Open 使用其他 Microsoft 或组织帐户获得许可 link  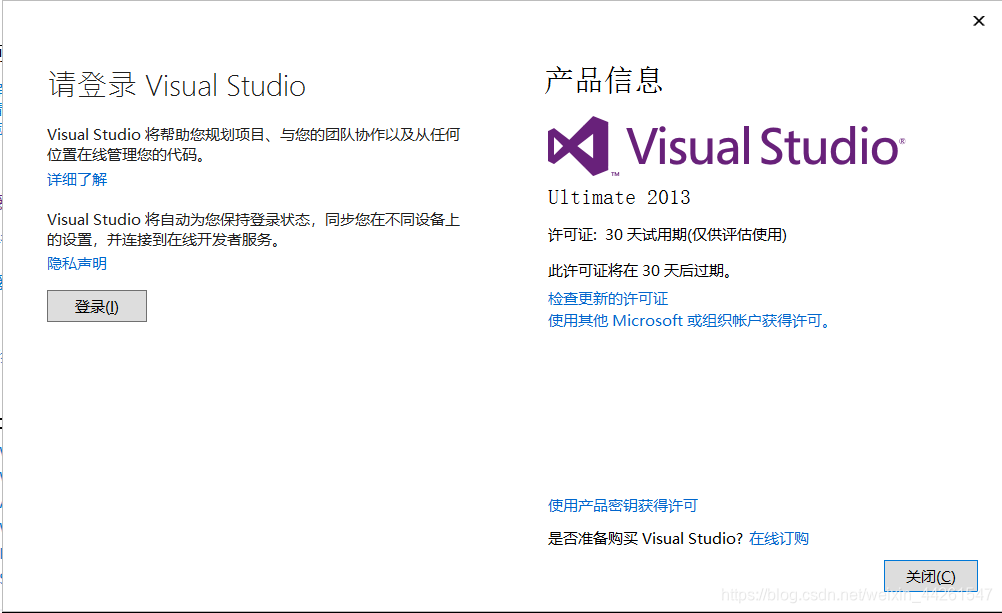[x=689, y=320]
